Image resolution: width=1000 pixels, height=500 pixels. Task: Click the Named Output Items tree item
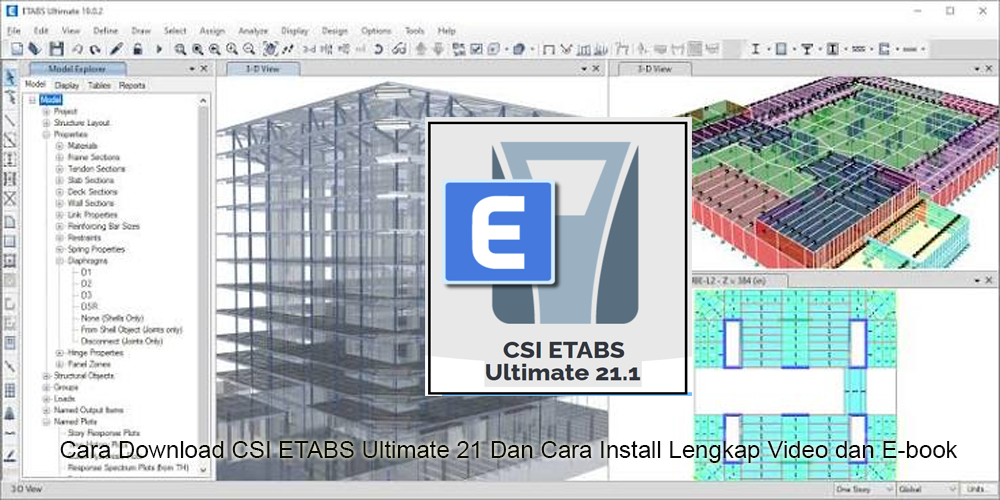point(89,410)
